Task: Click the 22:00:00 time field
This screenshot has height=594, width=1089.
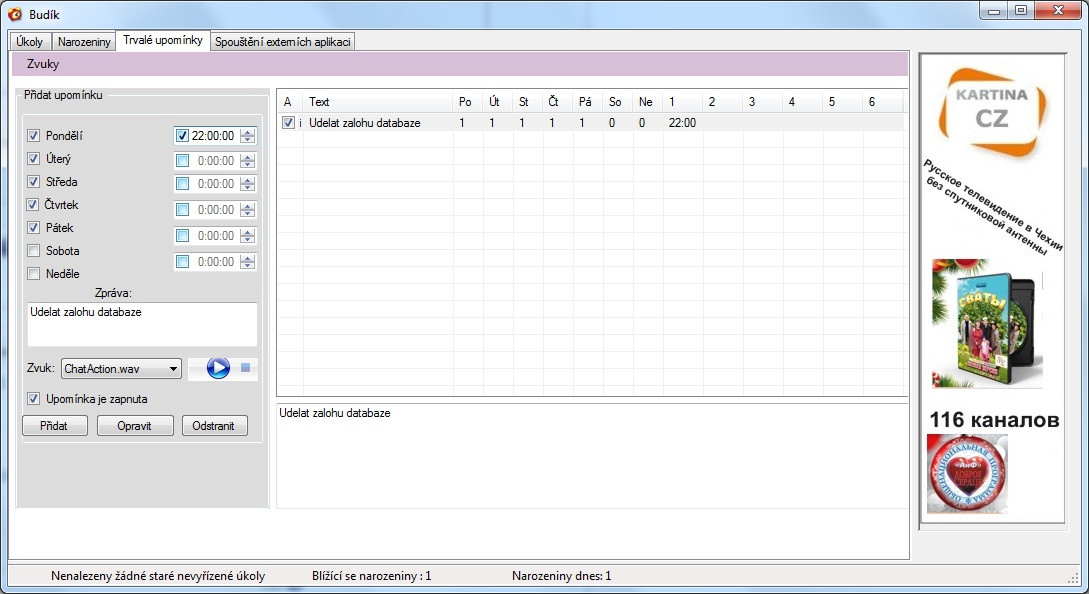Action: click(213, 135)
